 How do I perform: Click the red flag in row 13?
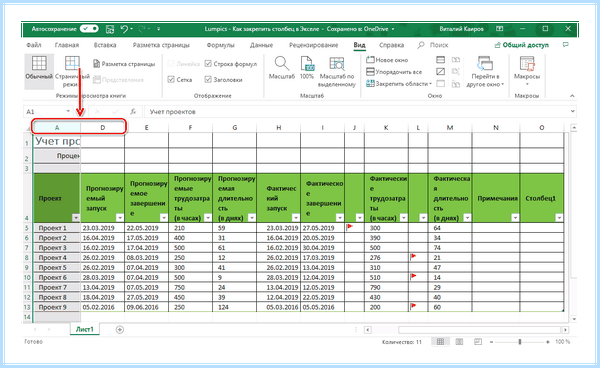coord(413,306)
